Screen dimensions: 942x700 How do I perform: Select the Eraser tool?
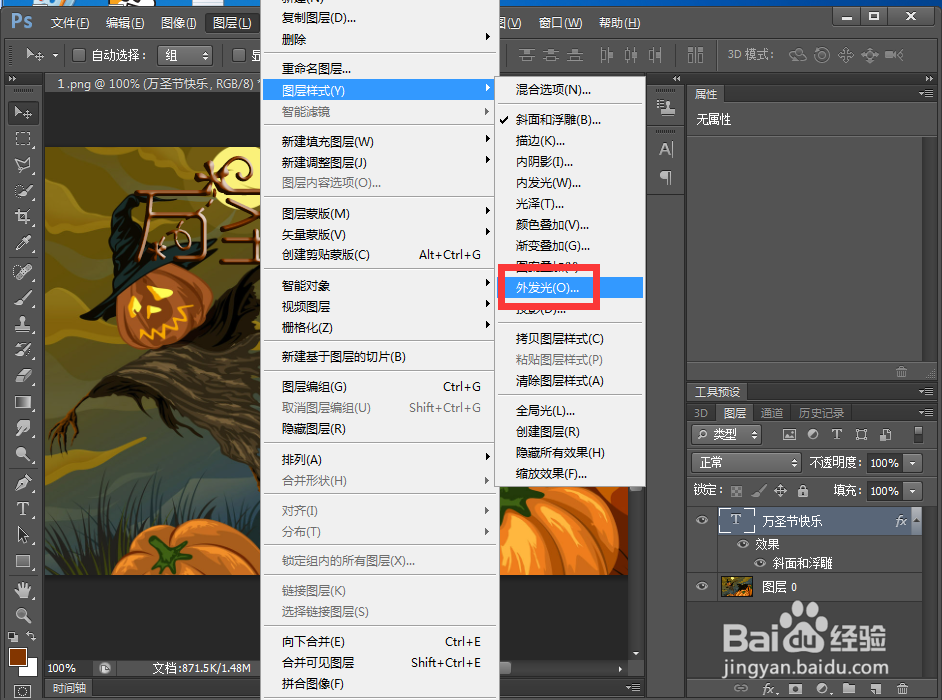pos(23,376)
